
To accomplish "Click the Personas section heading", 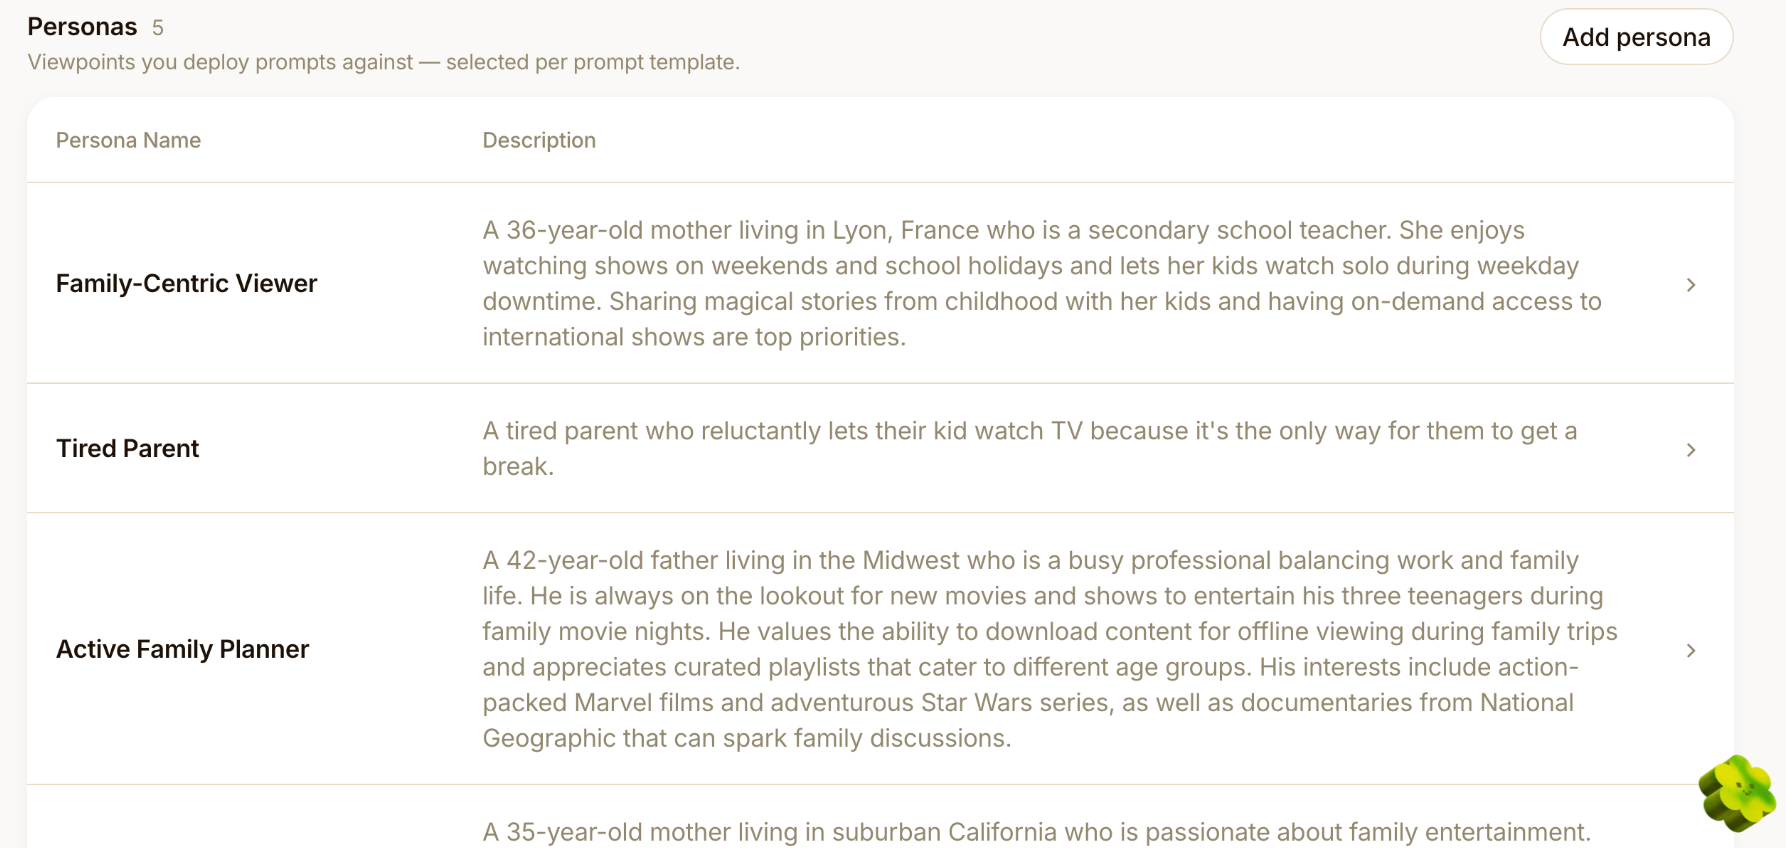I will (x=82, y=27).
